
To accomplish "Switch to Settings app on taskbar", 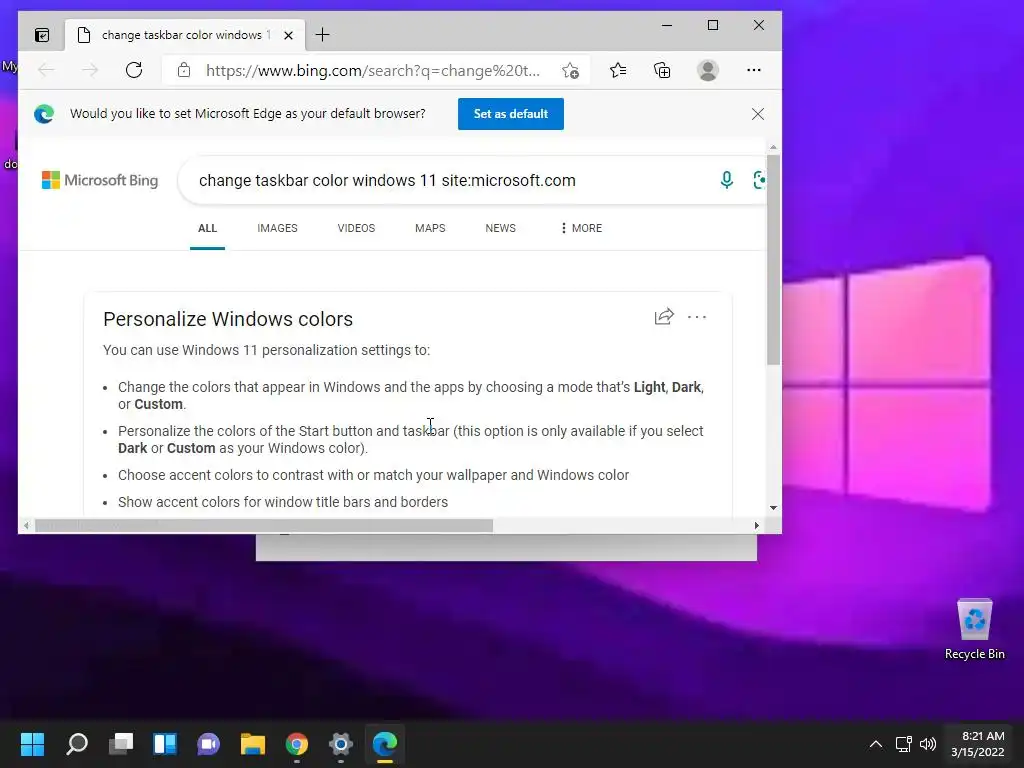I will 341,744.
